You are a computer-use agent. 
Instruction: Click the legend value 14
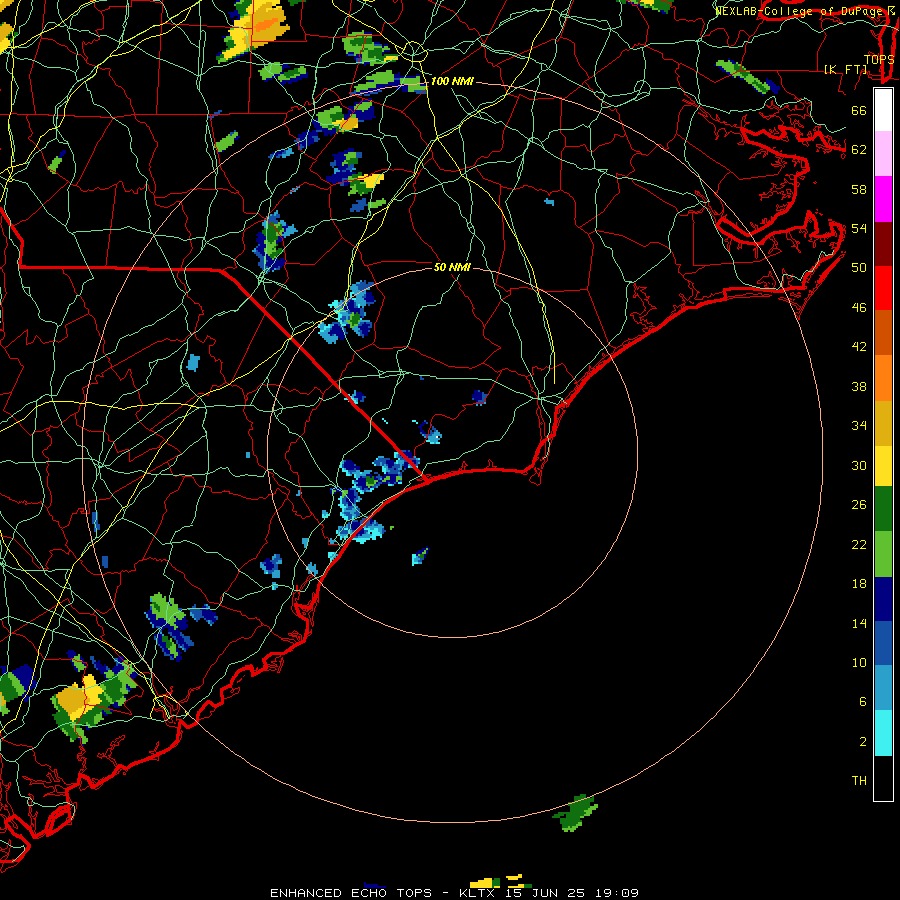coord(859,623)
